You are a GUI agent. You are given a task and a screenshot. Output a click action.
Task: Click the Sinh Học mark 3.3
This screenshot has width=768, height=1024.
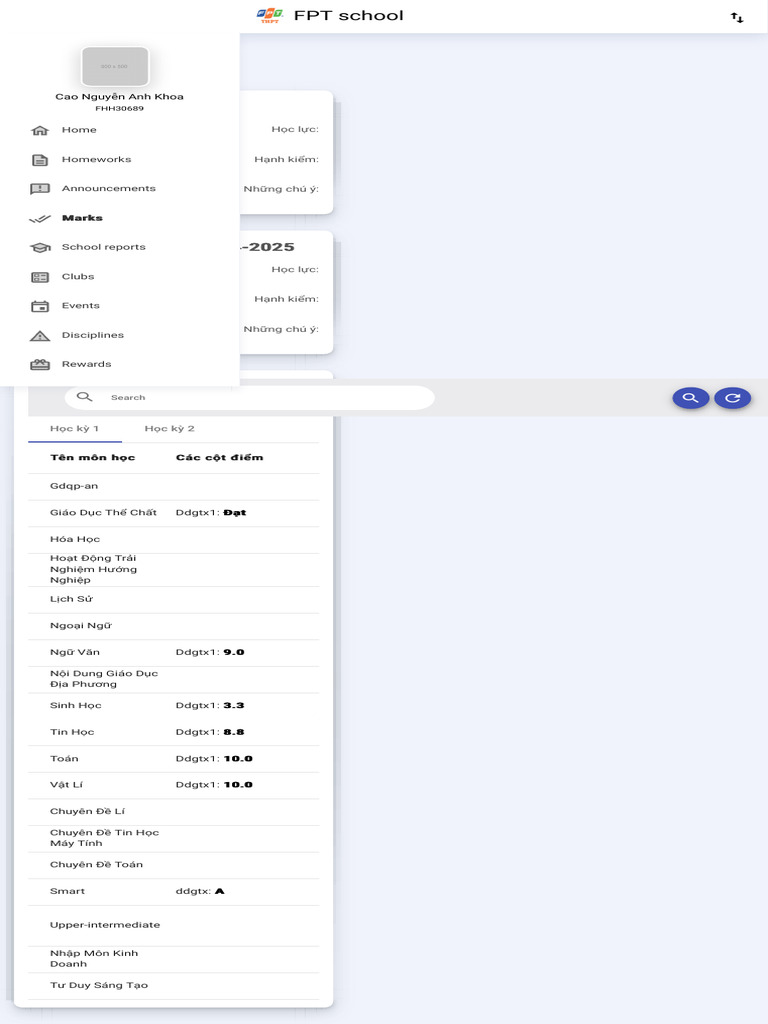click(234, 706)
